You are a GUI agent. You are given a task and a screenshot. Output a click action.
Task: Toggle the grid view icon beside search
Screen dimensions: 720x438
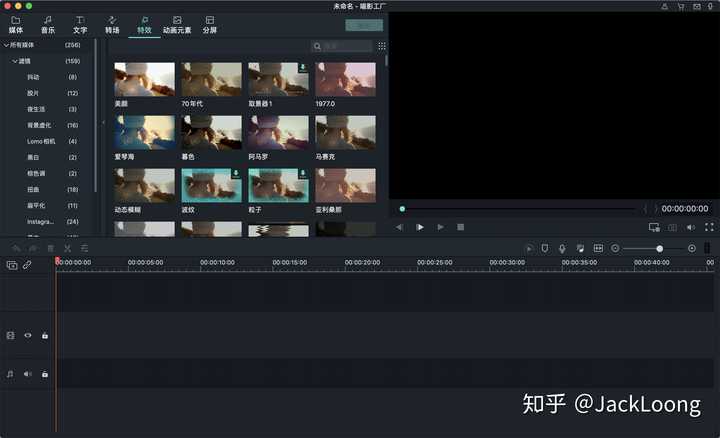(382, 46)
